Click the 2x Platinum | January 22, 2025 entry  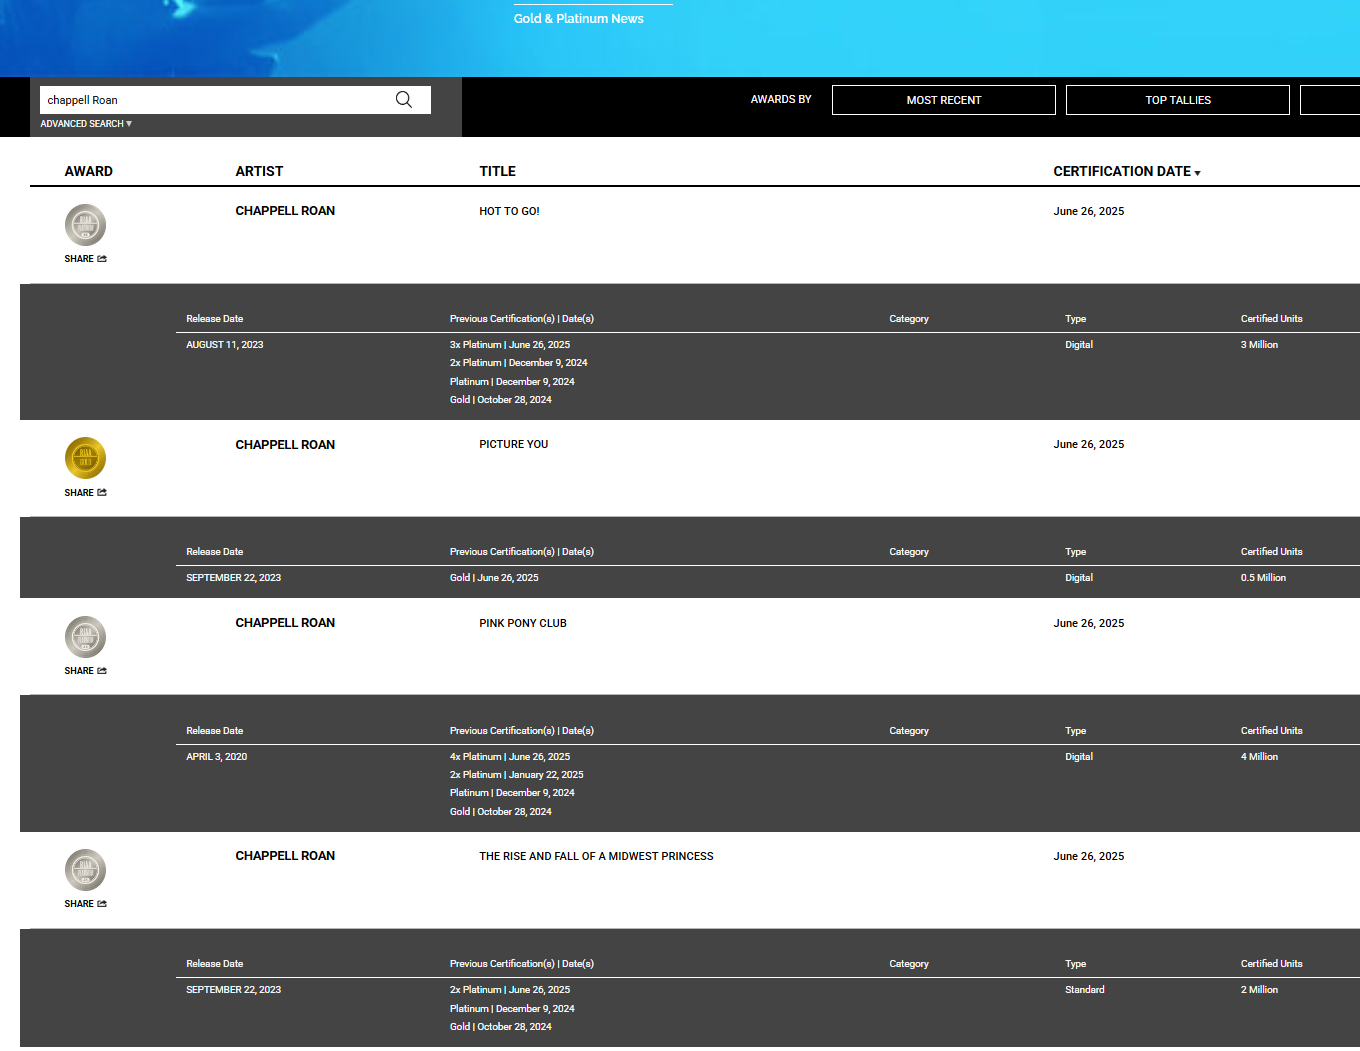(516, 775)
